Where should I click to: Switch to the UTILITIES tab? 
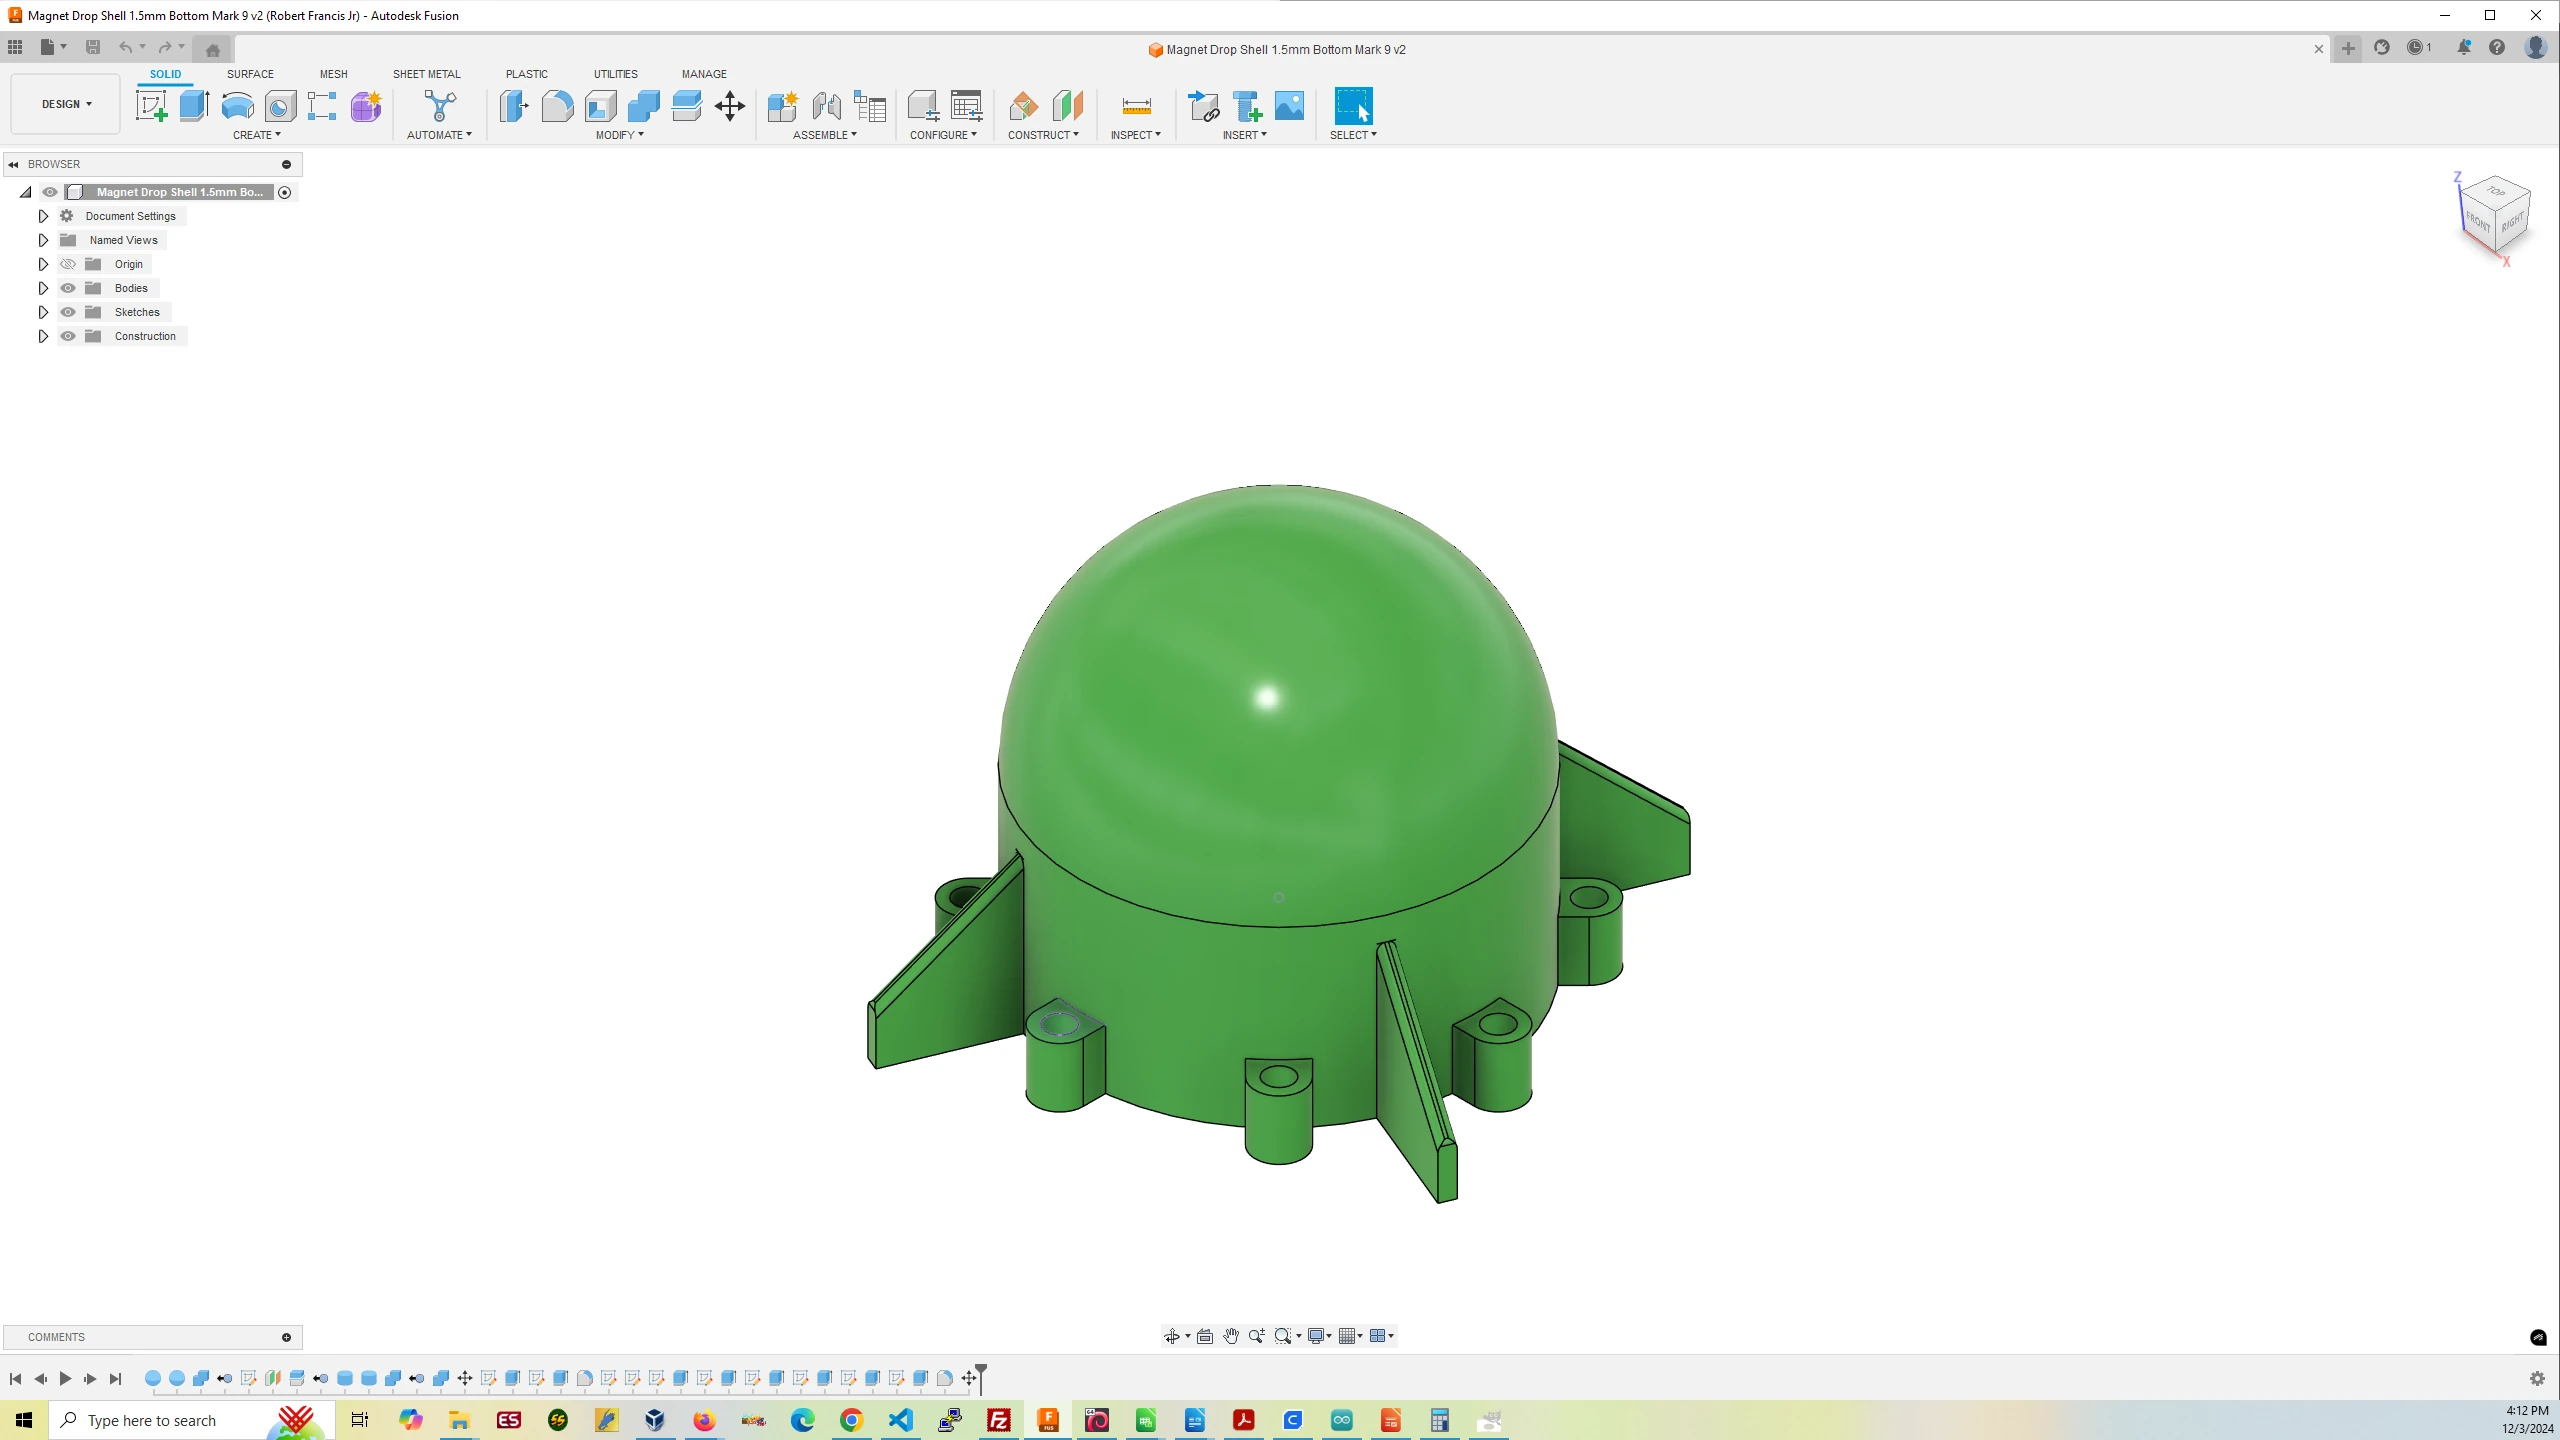pos(616,74)
